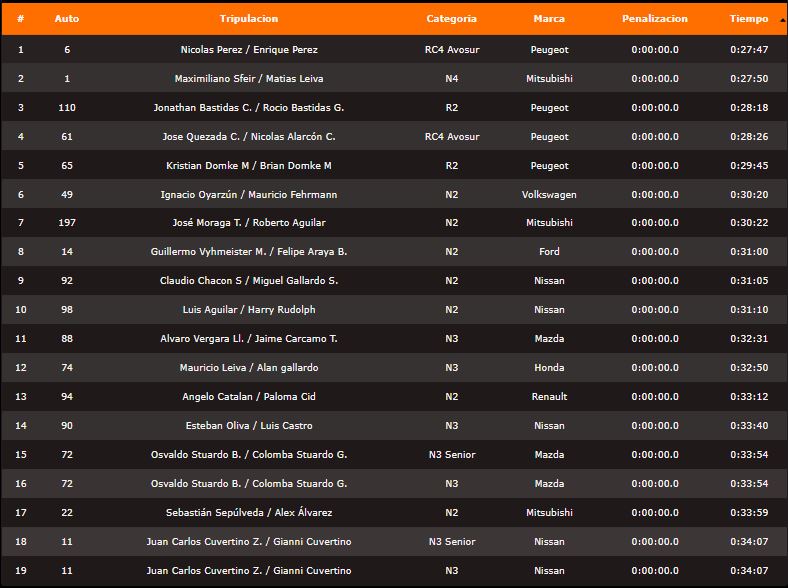
Task: Click position number 16
Action: (21, 484)
